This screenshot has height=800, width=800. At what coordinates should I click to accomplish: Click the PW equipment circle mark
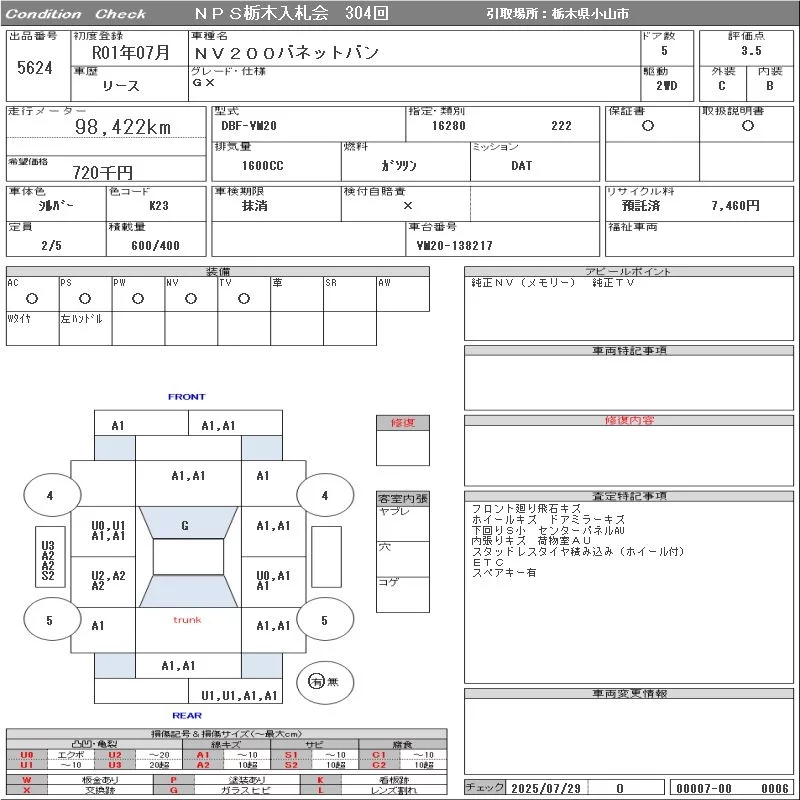click(x=138, y=299)
